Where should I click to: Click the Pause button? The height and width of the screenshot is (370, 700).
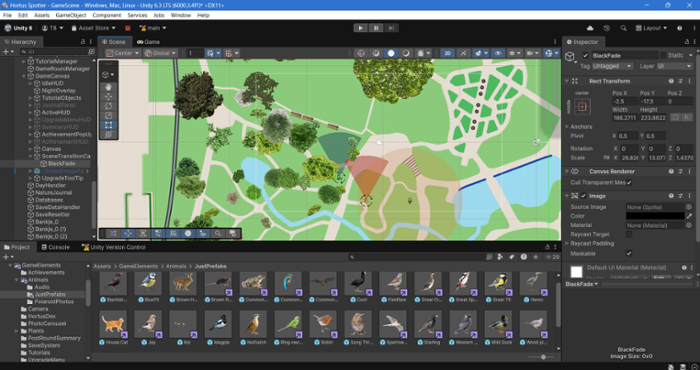click(376, 28)
